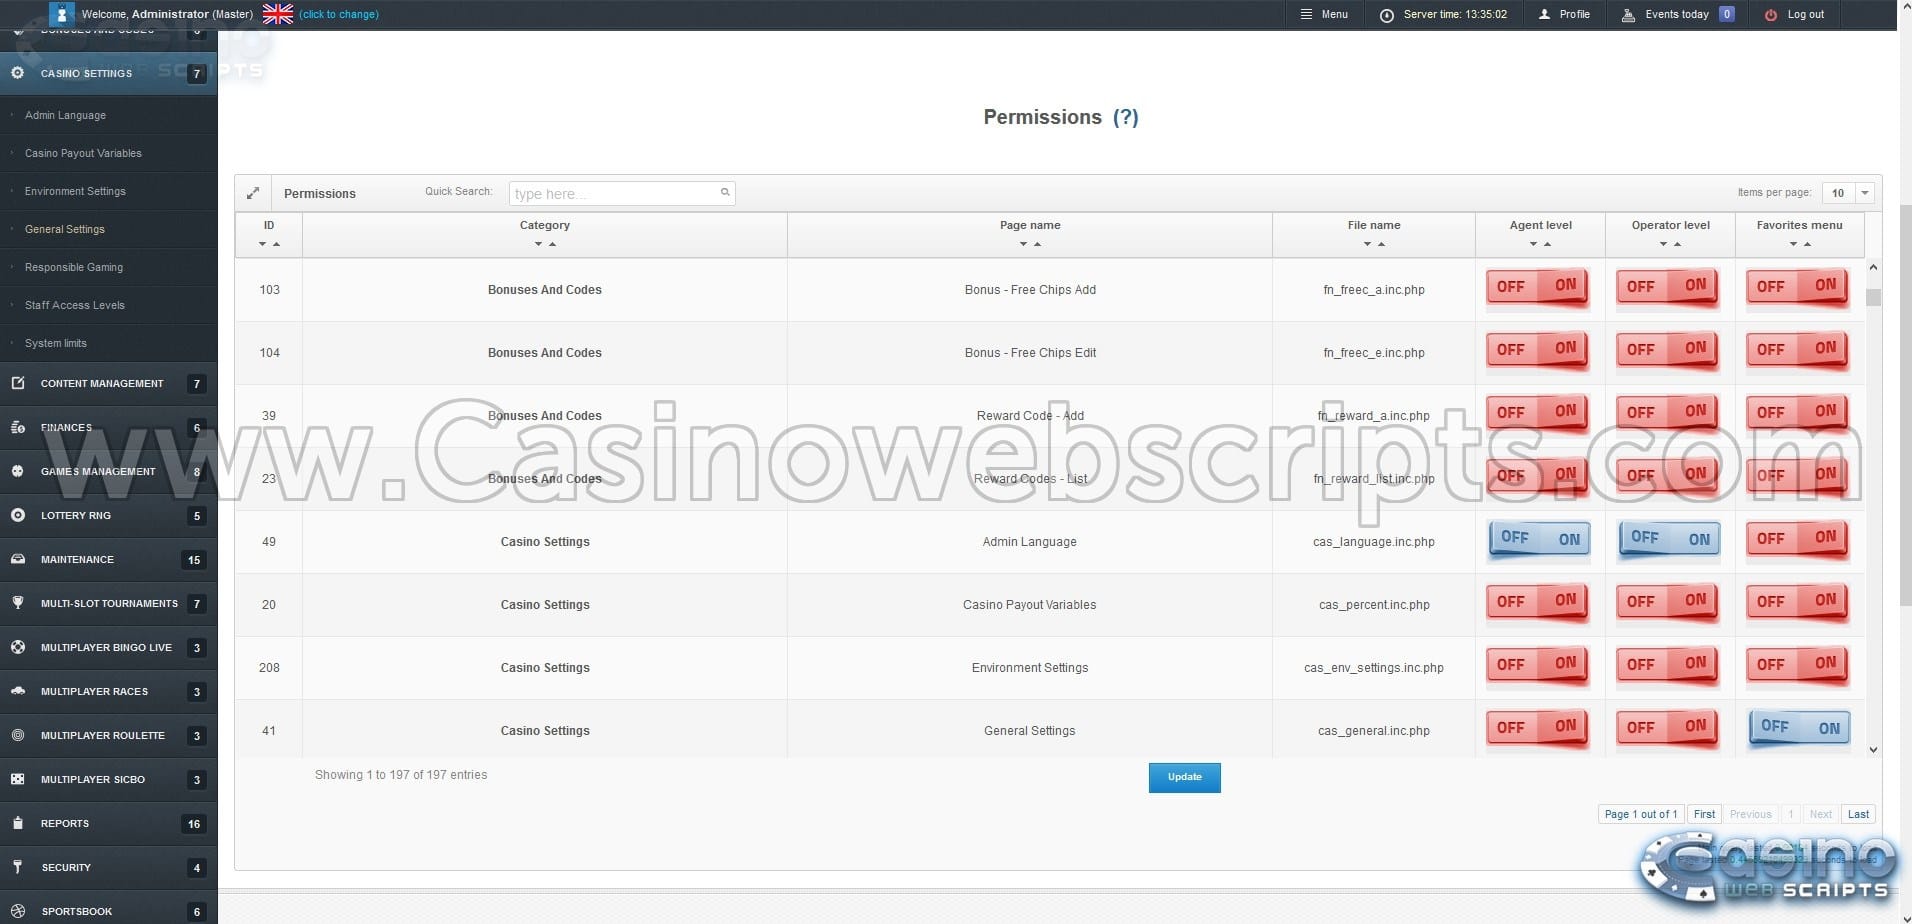
Task: Click the 'click to change' language link
Action: click(x=339, y=14)
